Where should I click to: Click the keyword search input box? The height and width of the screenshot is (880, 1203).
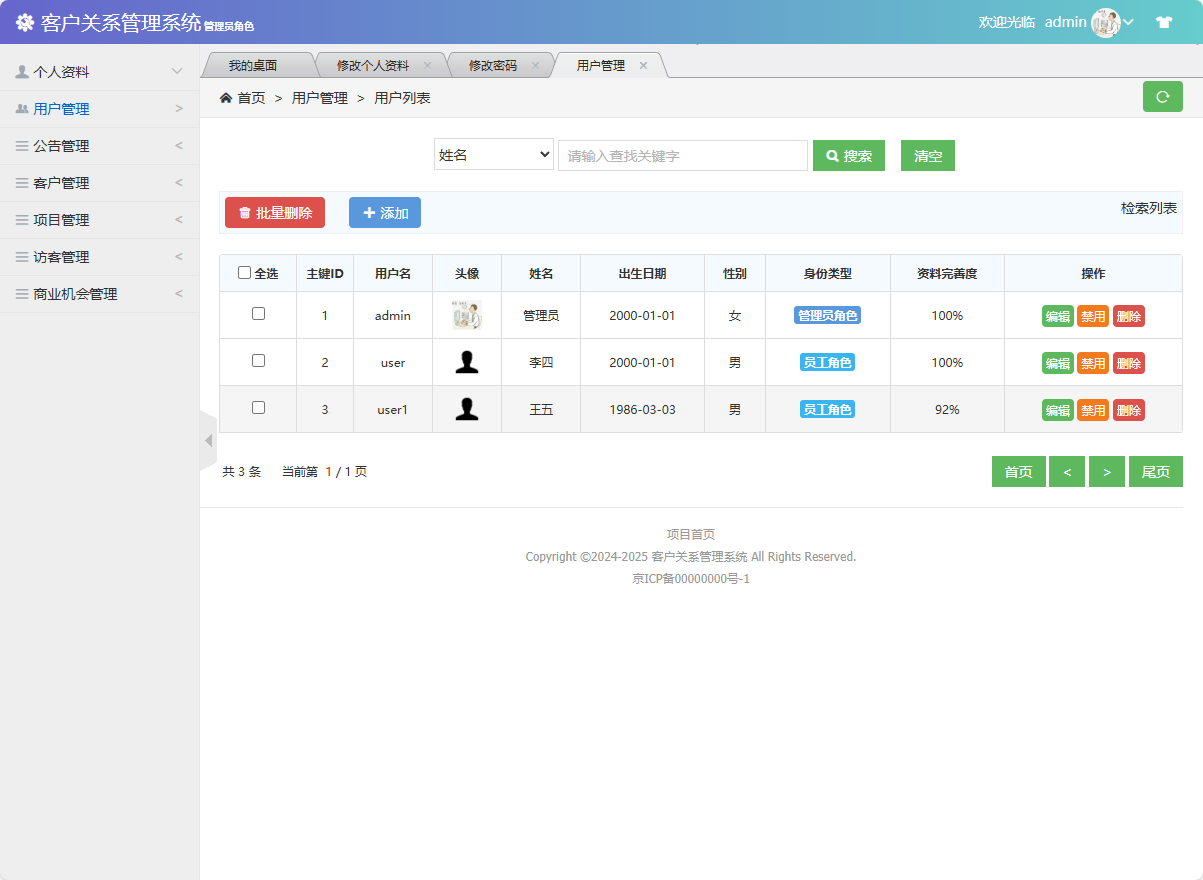(682, 154)
